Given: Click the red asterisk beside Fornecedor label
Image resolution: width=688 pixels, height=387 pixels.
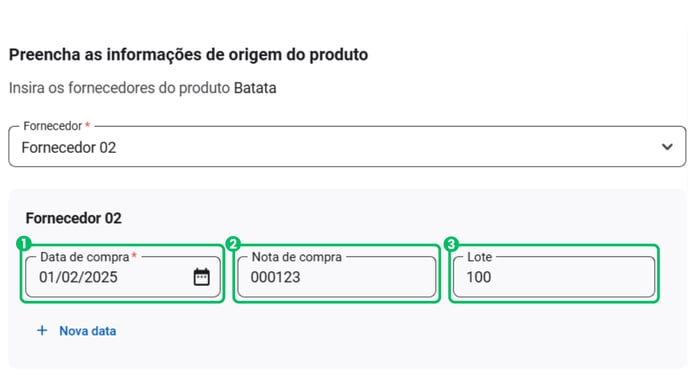Looking at the screenshot, I should point(87,125).
